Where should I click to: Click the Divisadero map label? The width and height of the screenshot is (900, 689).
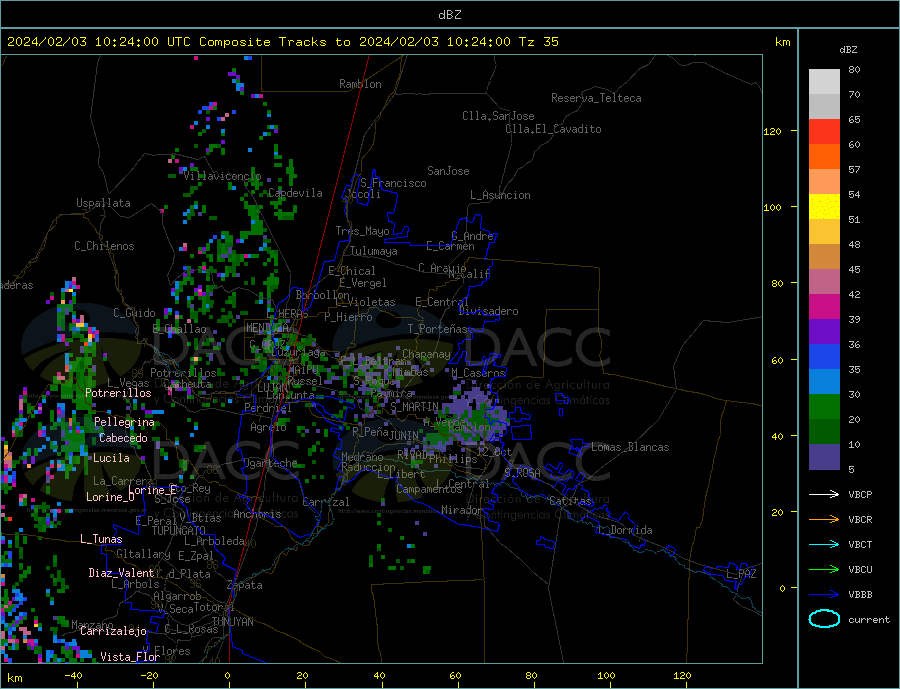[x=488, y=311]
